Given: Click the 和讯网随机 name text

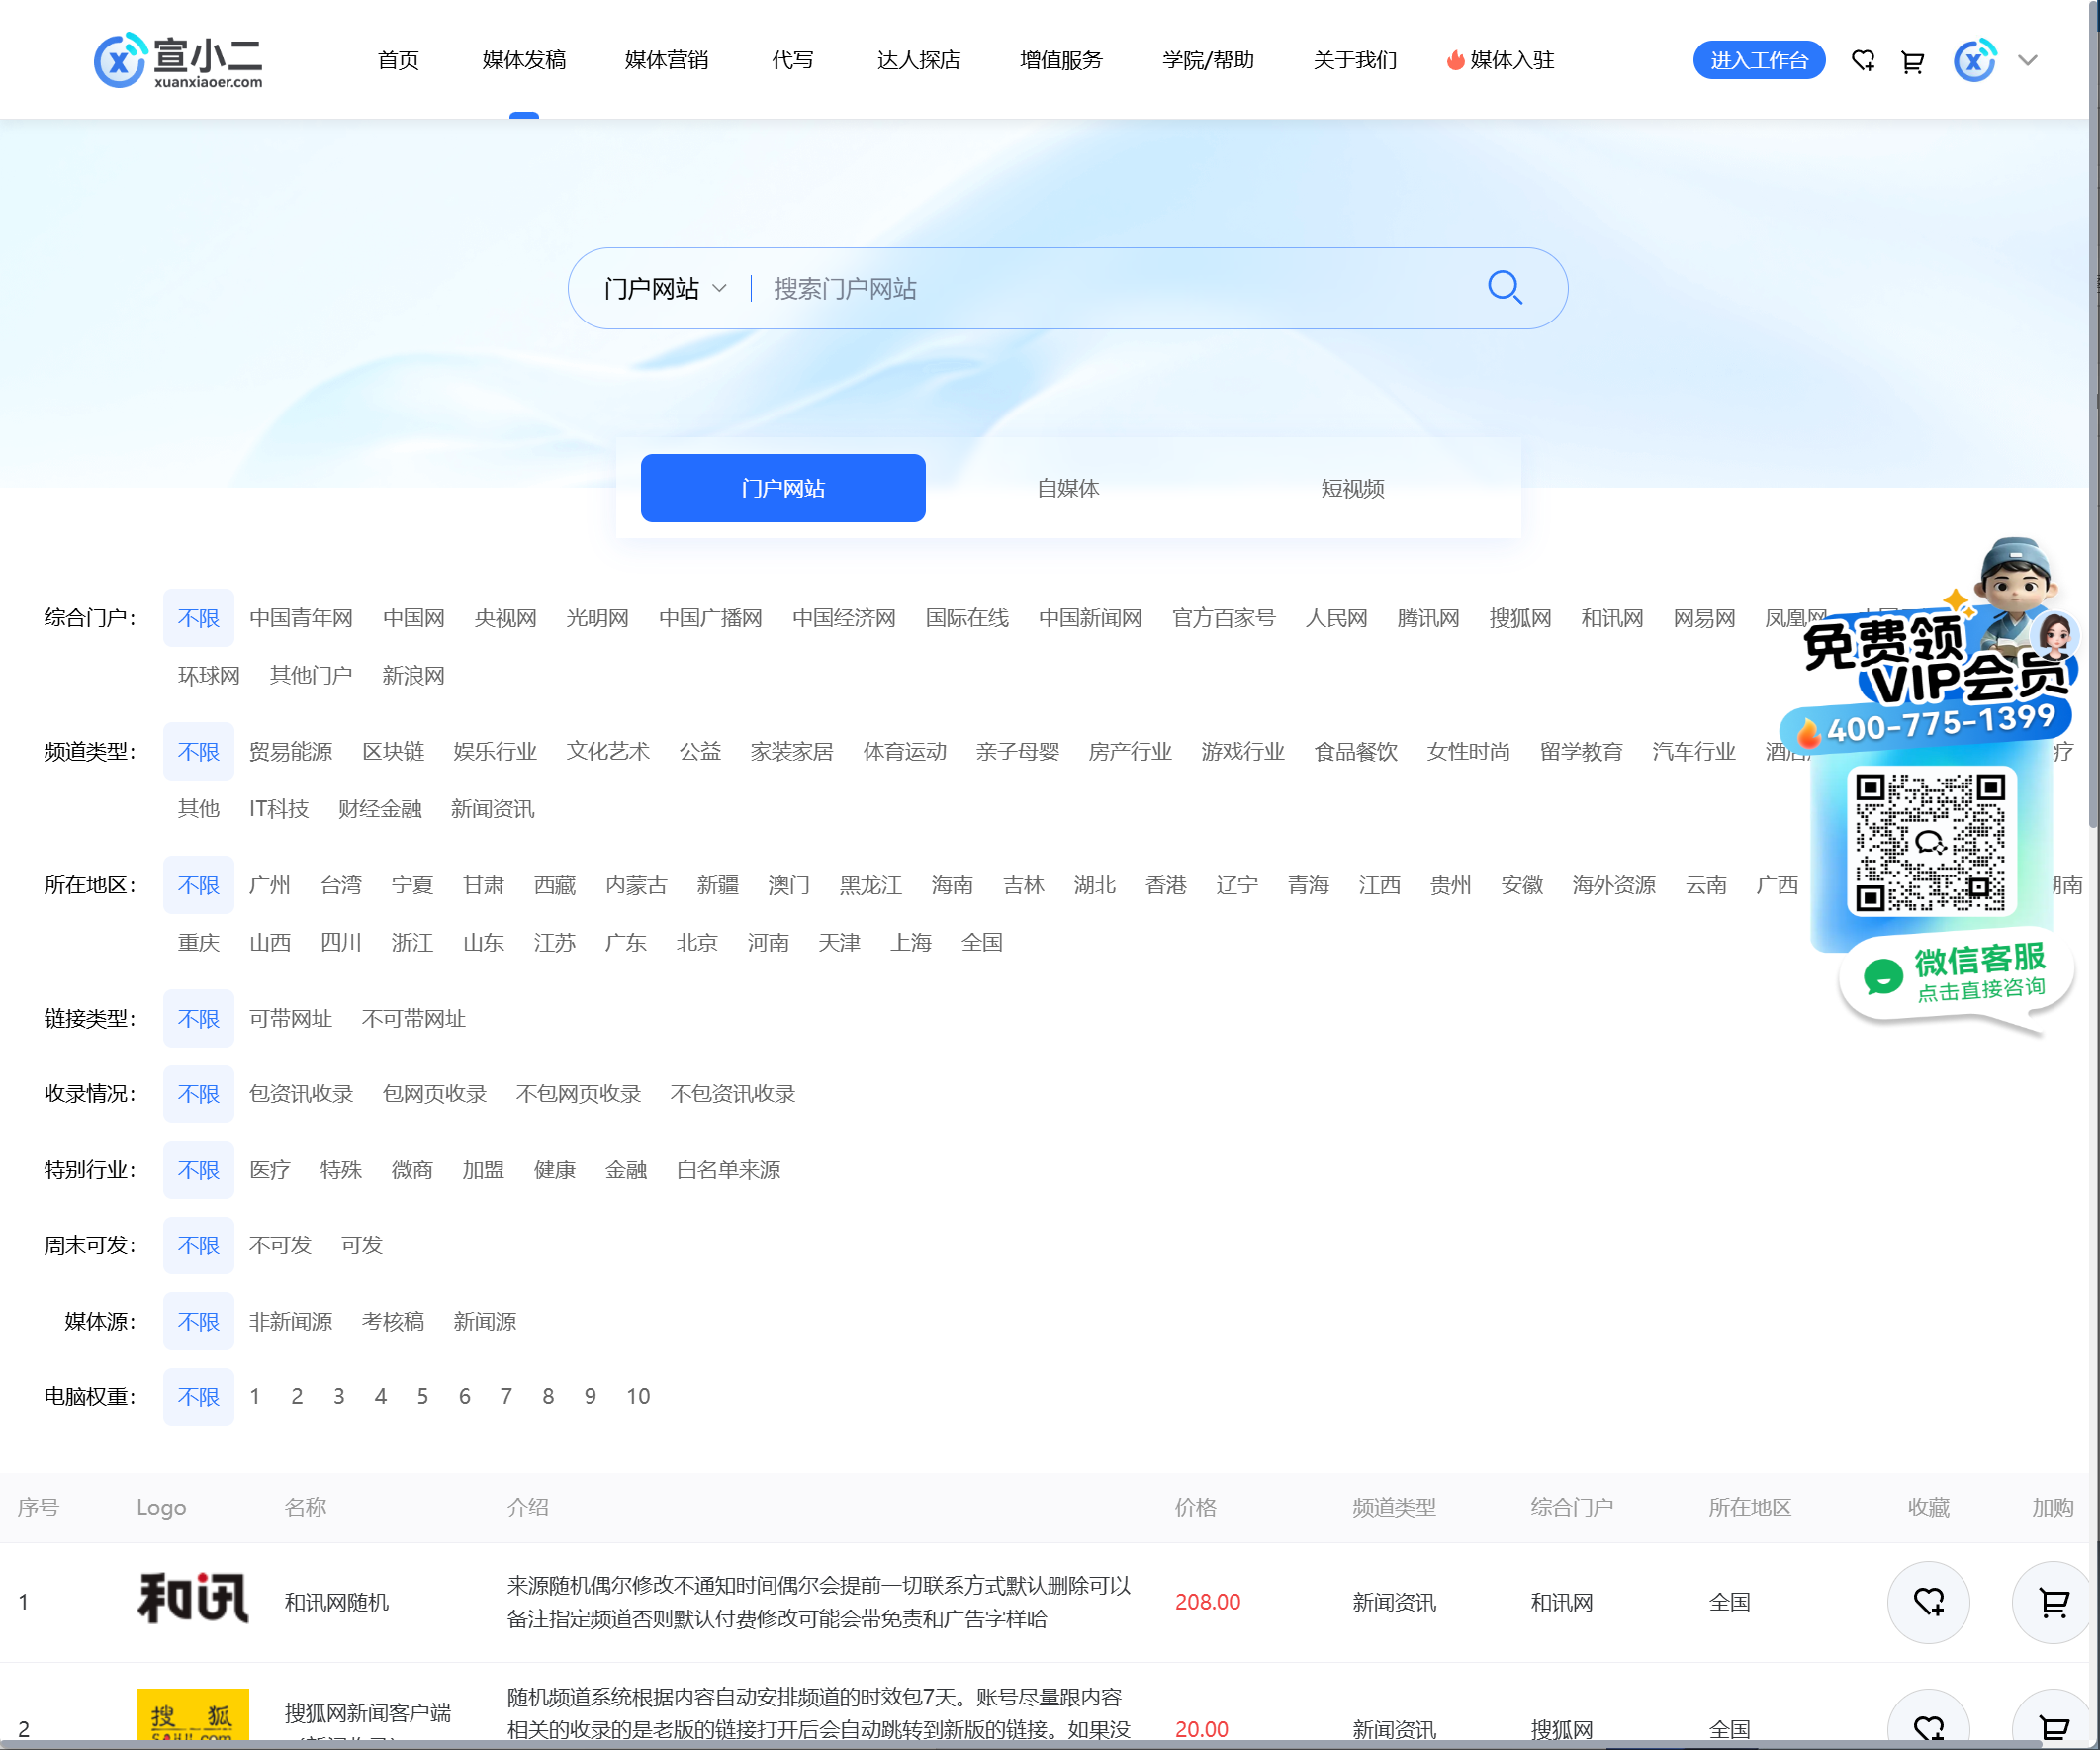Looking at the screenshot, I should [336, 1603].
